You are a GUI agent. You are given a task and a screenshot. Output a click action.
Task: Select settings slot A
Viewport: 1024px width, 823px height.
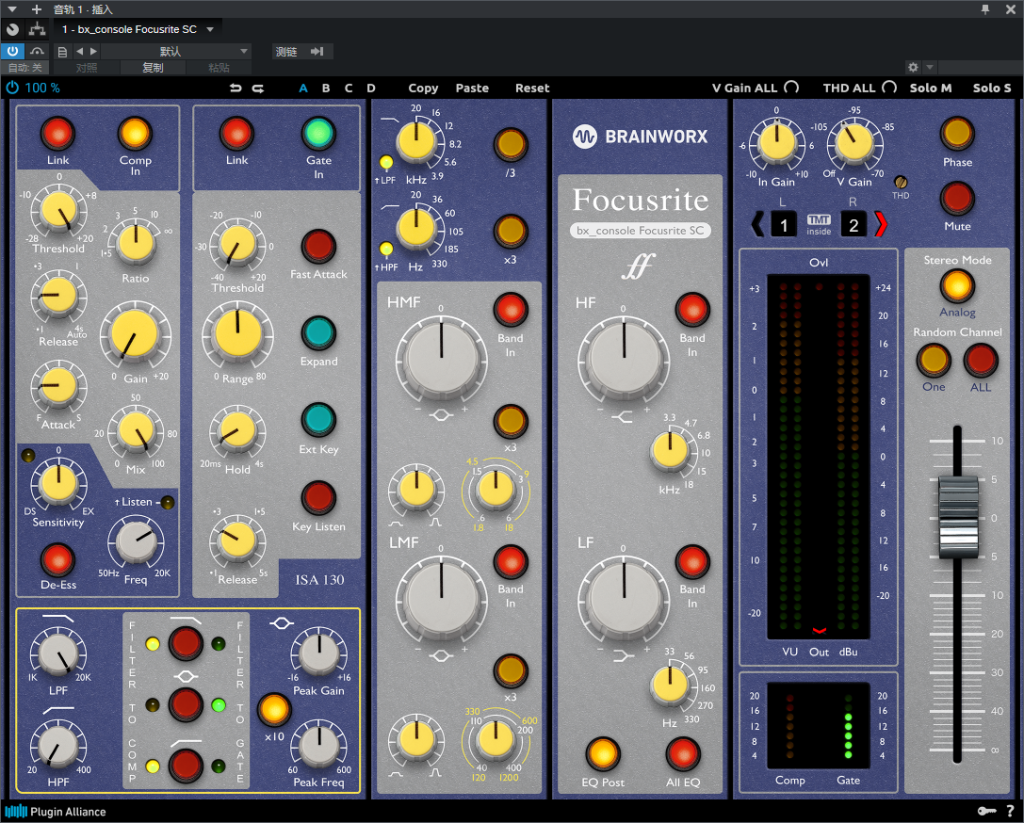pos(303,88)
